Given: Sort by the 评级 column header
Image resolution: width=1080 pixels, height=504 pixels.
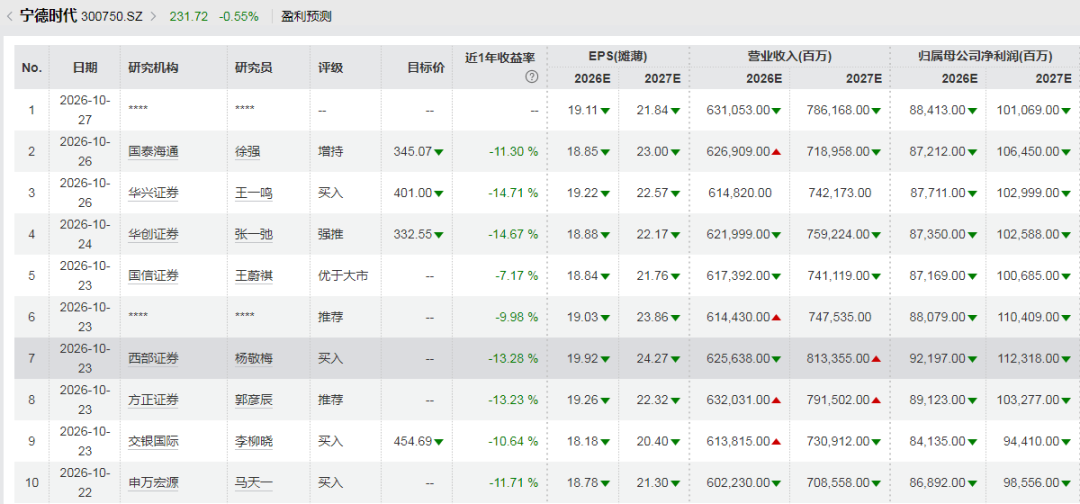Looking at the screenshot, I should (x=330, y=67).
